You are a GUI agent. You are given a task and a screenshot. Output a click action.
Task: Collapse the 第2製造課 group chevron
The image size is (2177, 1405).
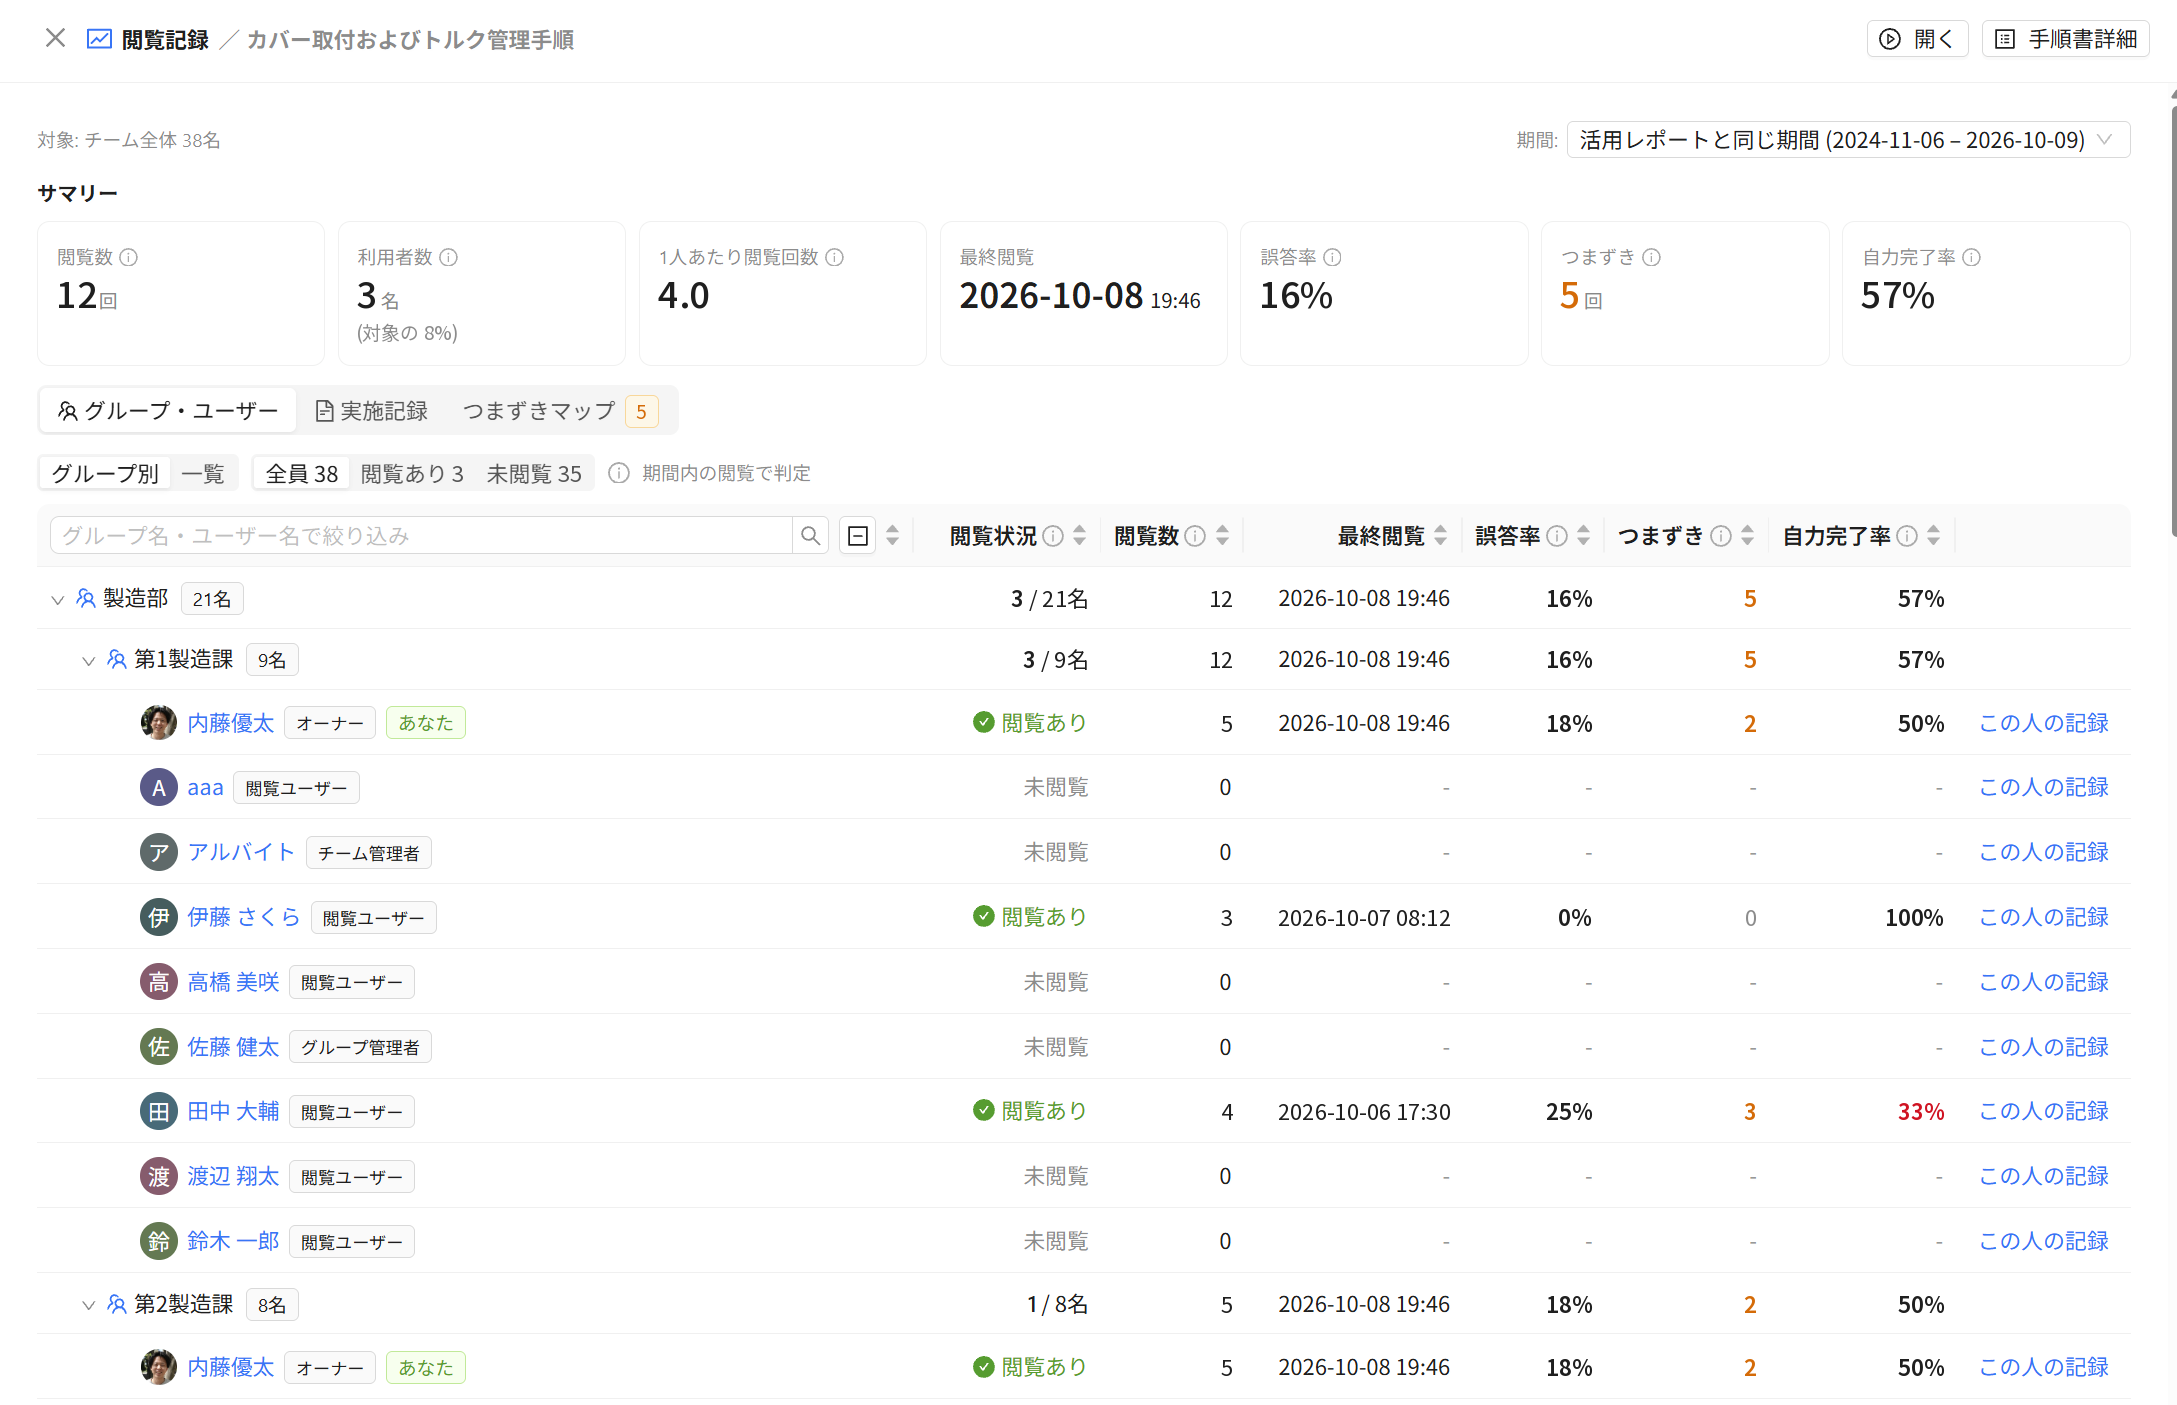coord(88,1305)
